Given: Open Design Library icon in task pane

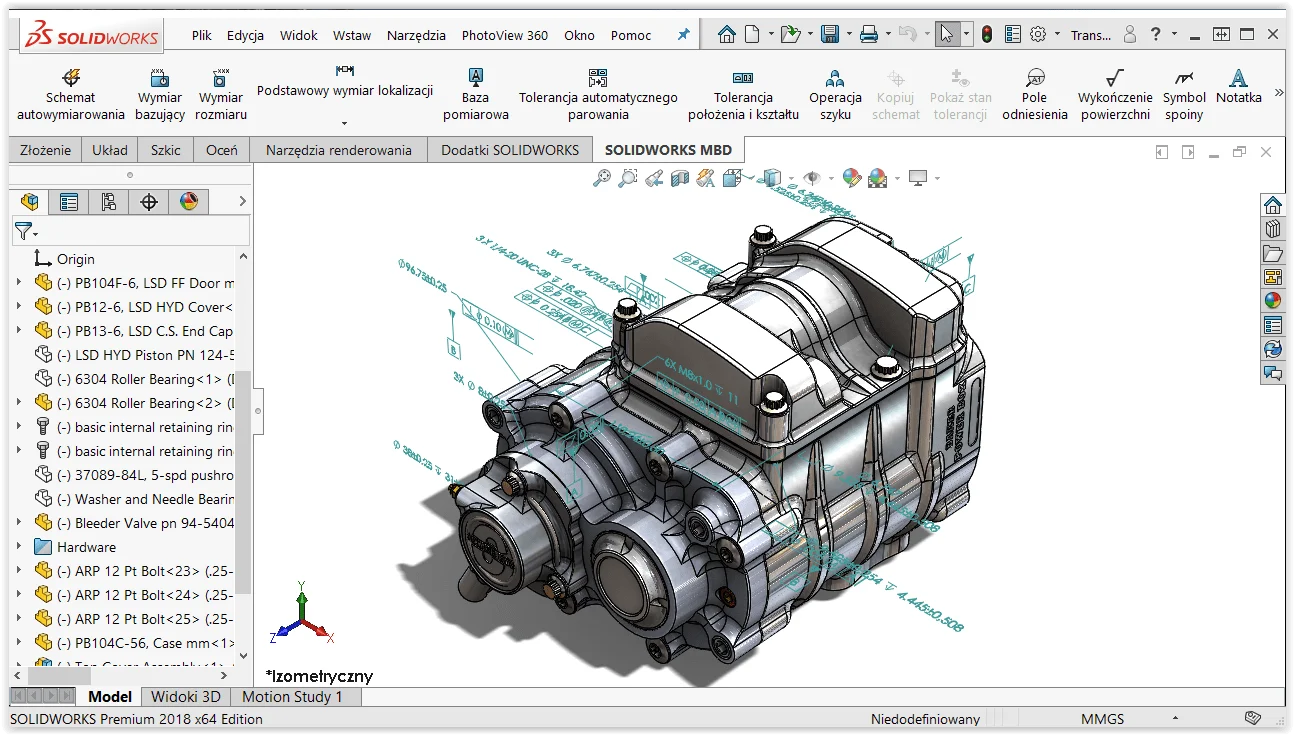Looking at the screenshot, I should pos(1273,229).
